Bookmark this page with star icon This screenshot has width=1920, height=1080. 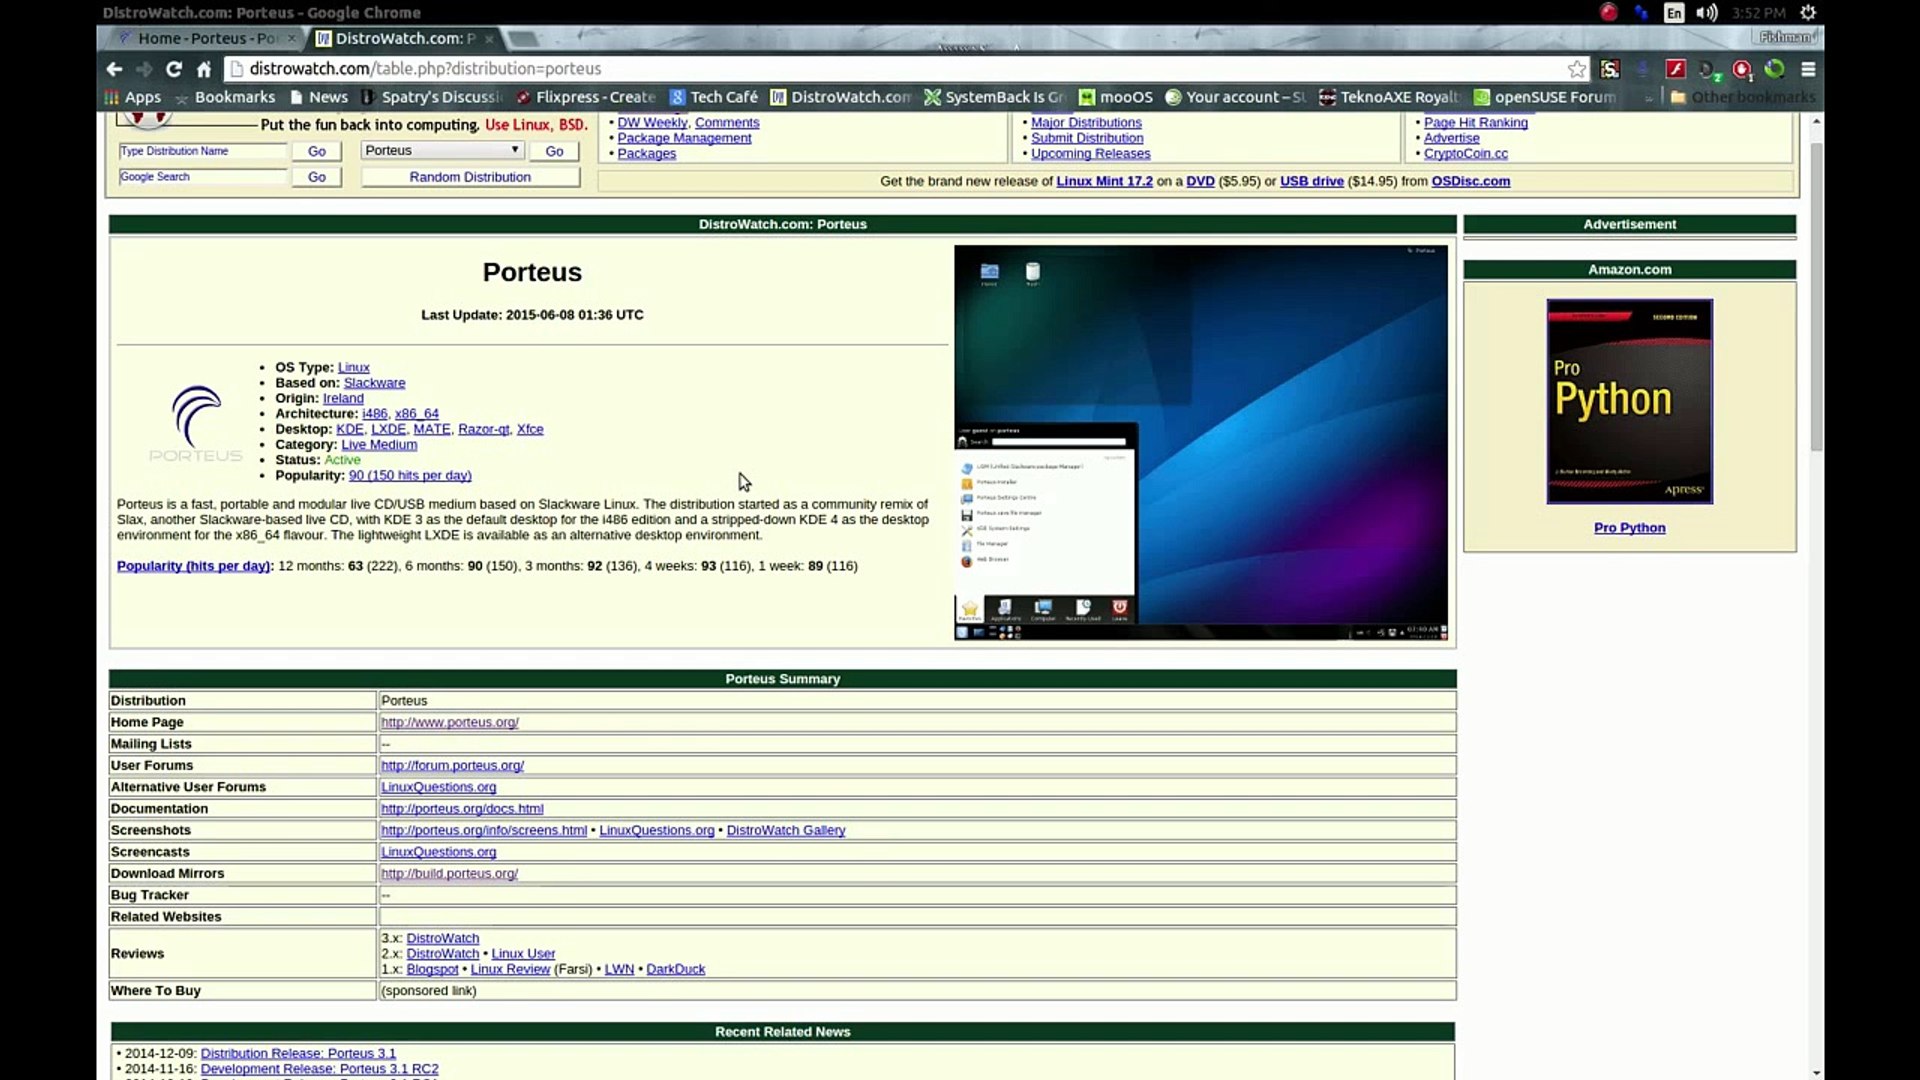1577,69
